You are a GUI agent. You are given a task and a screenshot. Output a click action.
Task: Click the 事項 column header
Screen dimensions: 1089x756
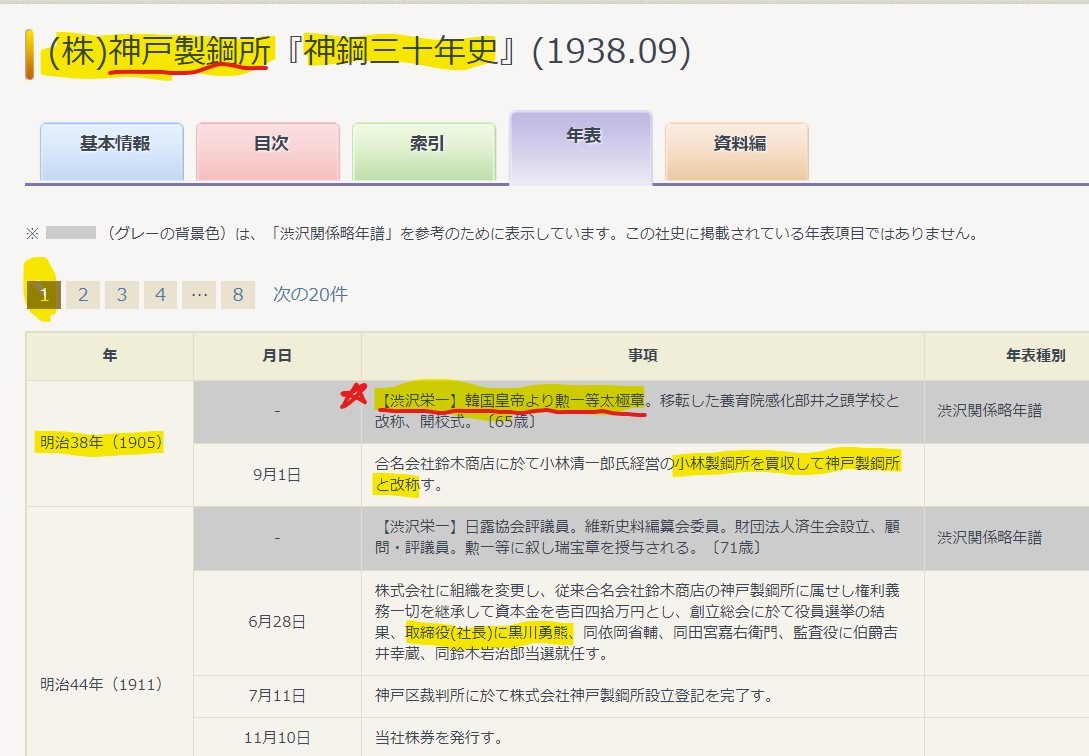642,355
